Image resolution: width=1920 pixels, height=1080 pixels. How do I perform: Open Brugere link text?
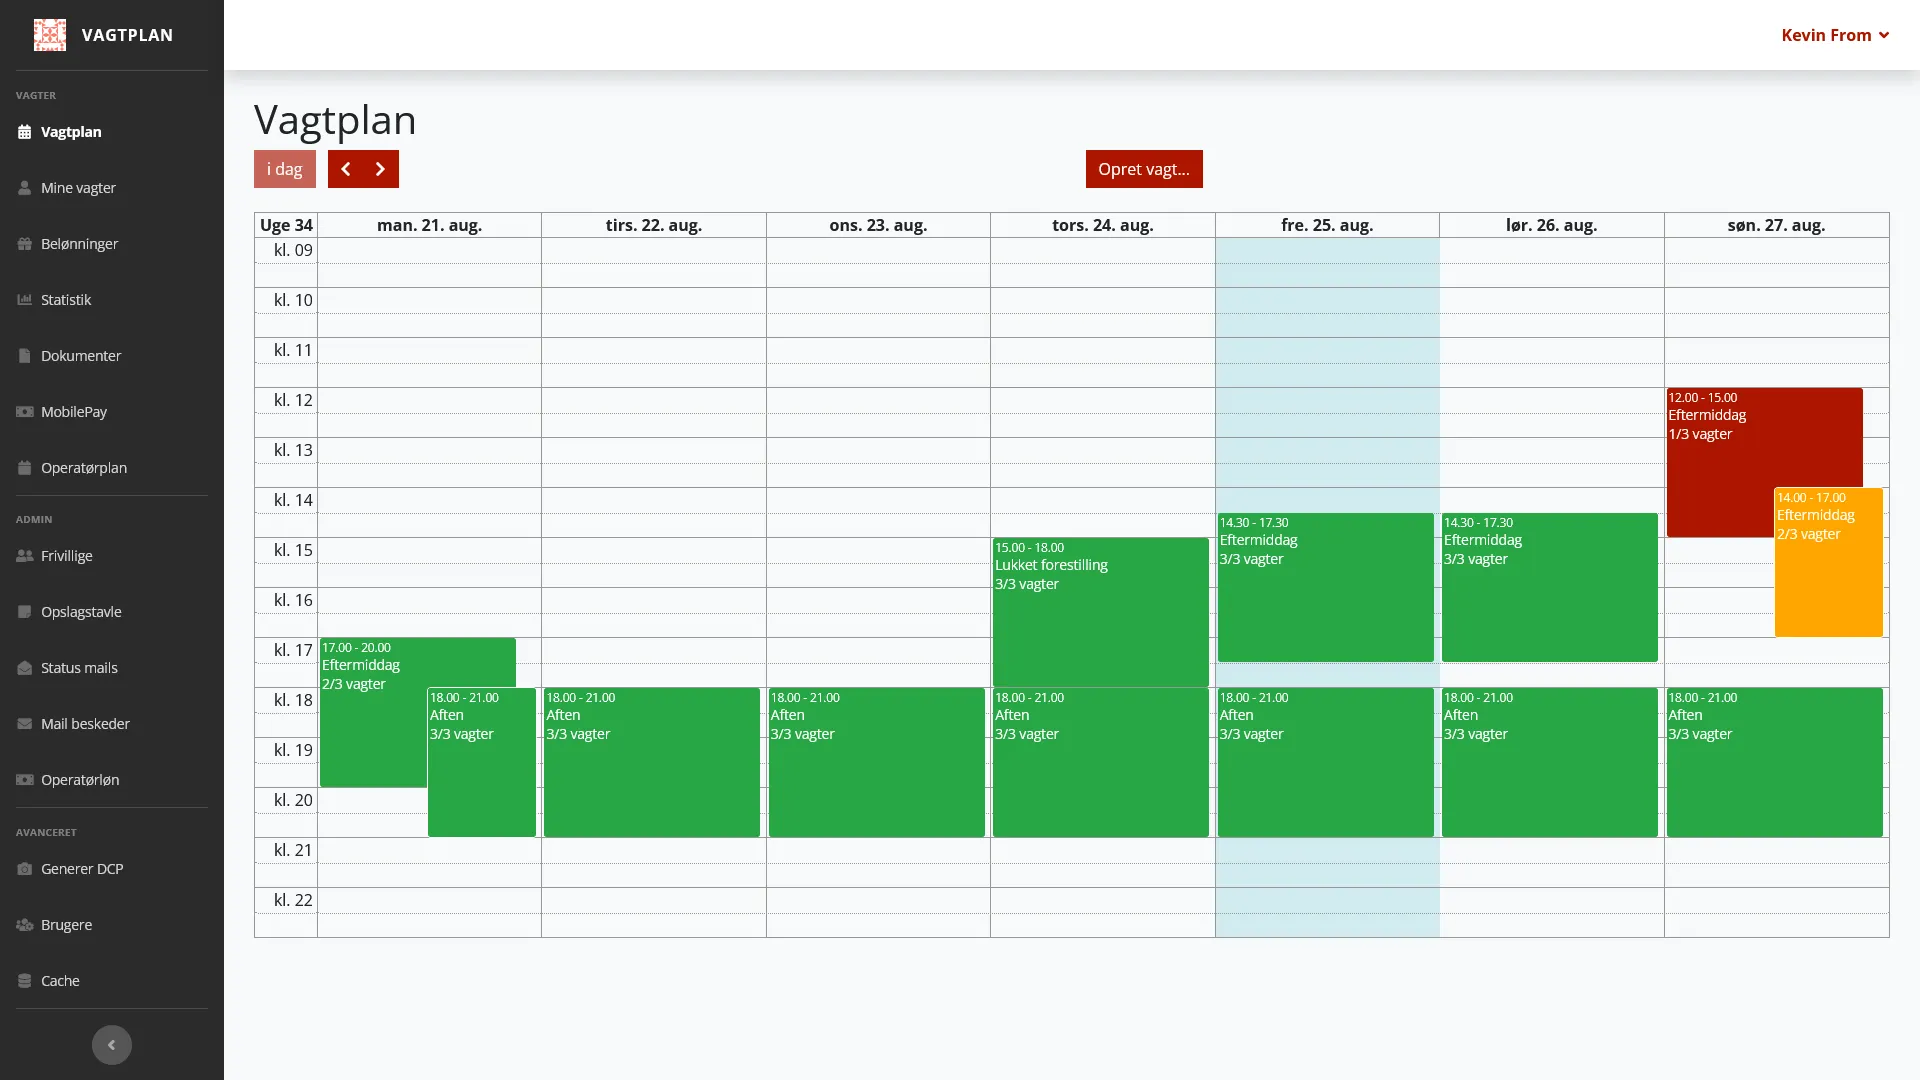[66, 925]
